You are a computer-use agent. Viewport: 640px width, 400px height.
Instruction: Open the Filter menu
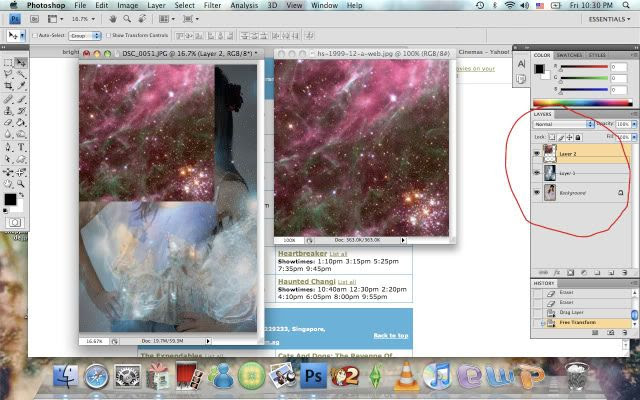[x=212, y=5]
